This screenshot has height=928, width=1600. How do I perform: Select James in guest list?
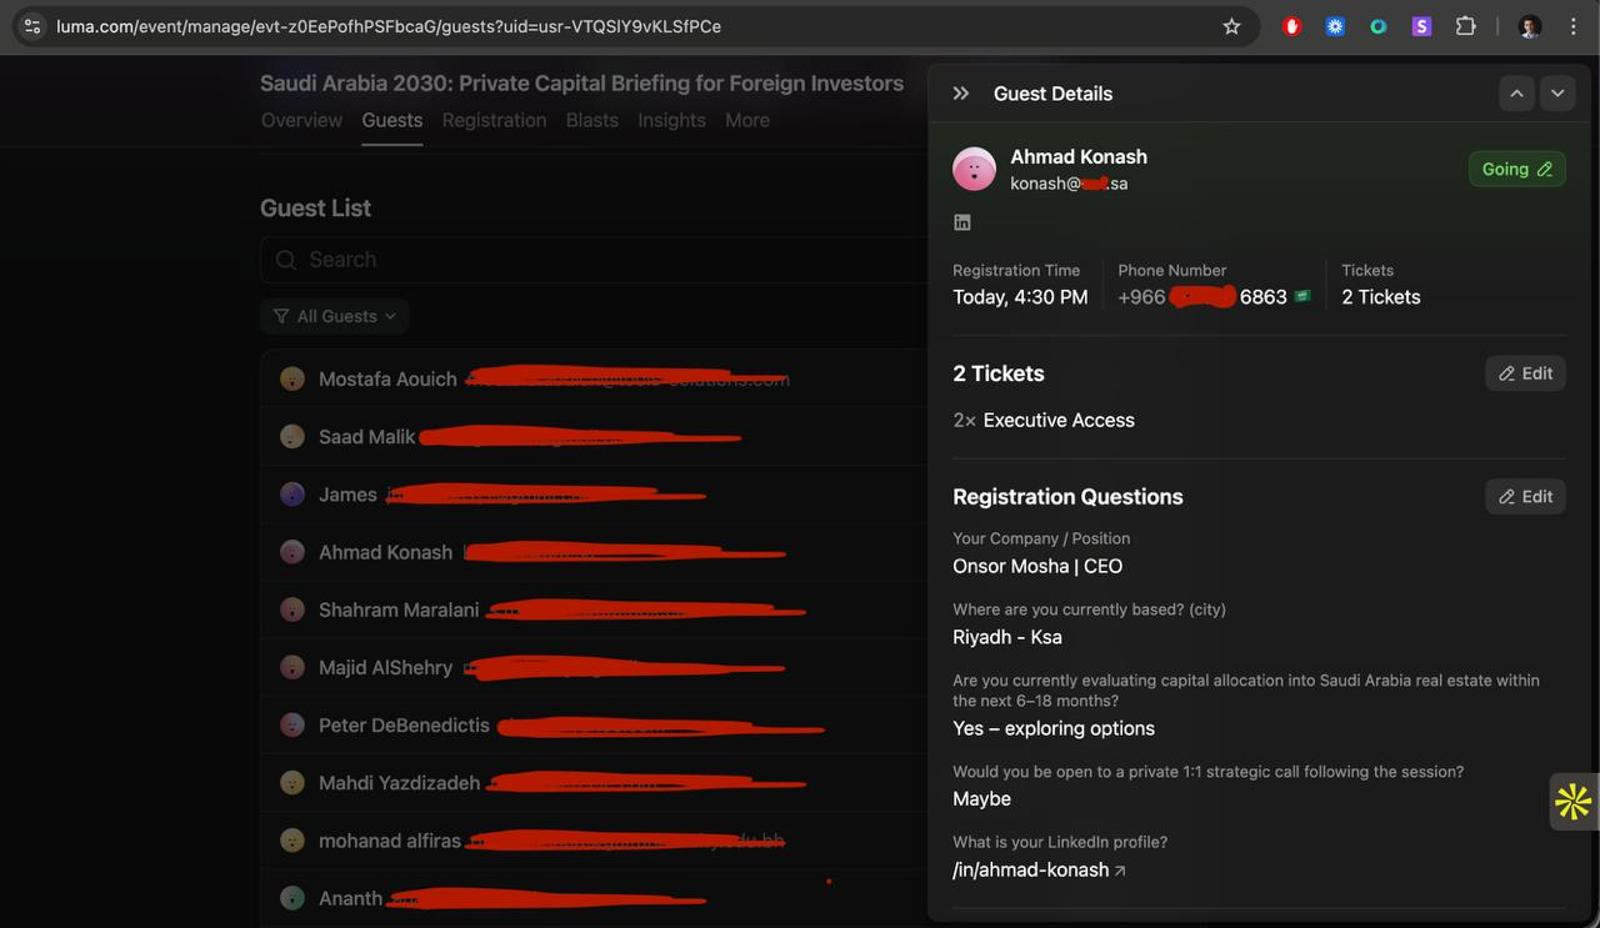[595, 494]
